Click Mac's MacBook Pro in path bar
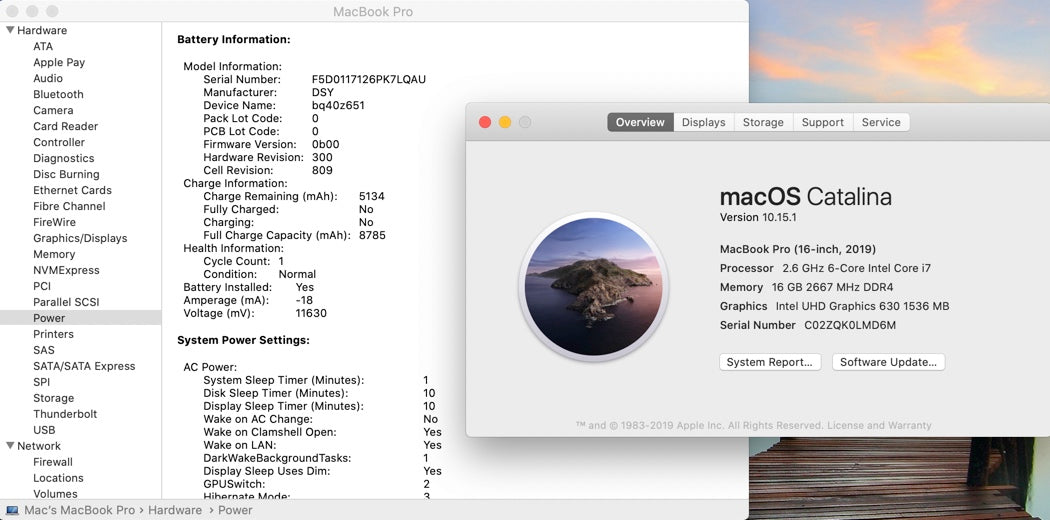1050x520 pixels. (x=80, y=510)
